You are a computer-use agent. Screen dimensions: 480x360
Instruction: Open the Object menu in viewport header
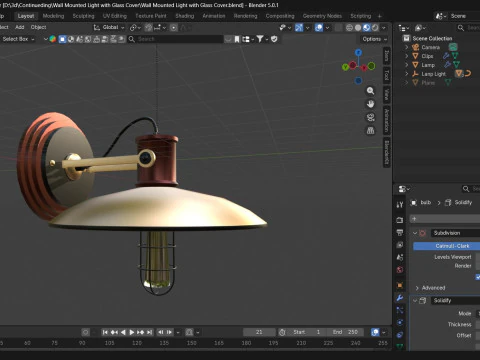(x=38, y=27)
